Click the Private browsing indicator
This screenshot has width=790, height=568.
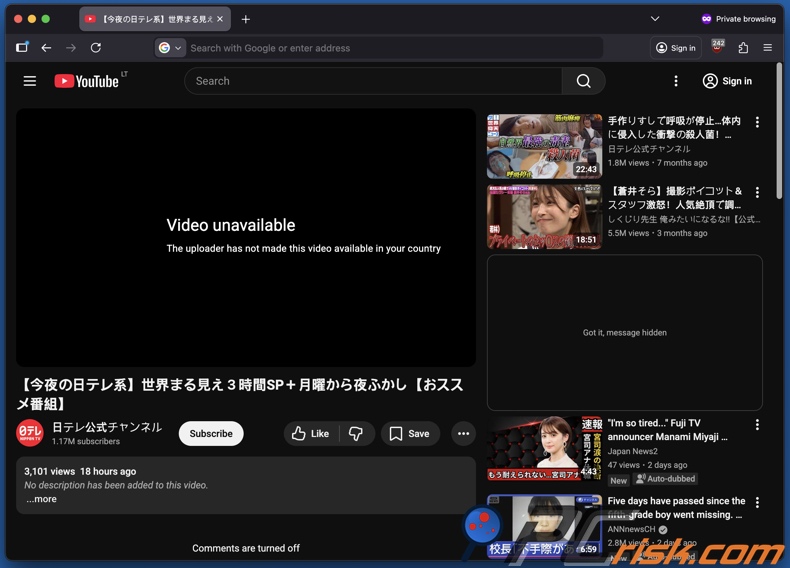click(738, 19)
